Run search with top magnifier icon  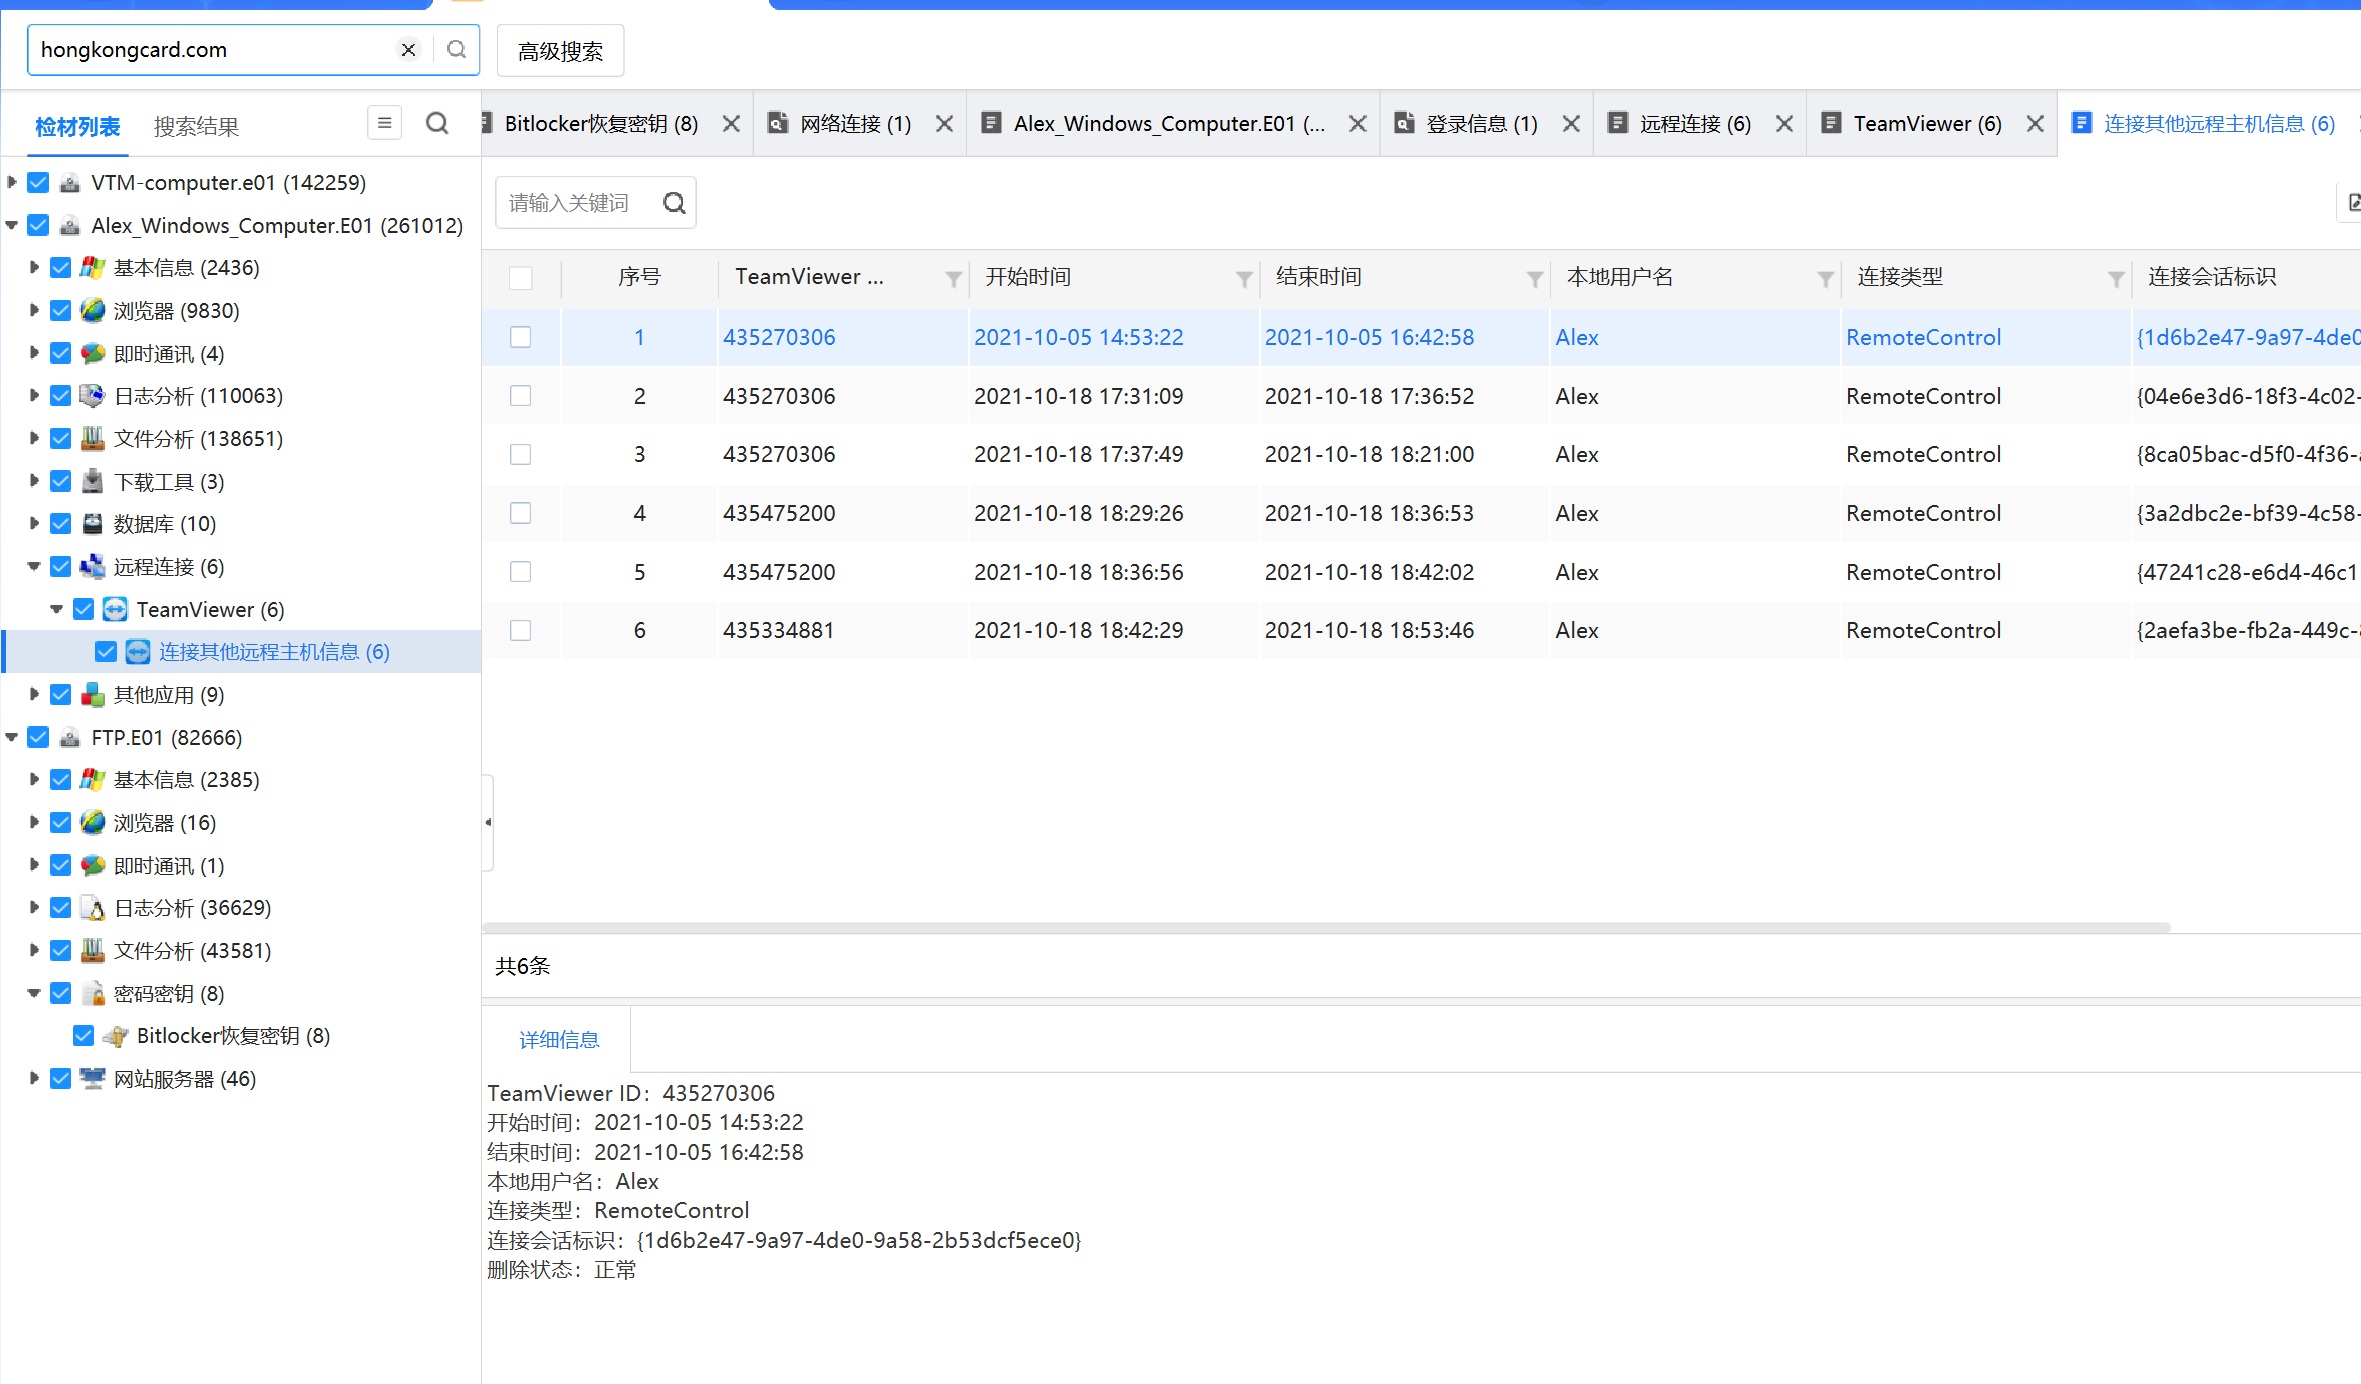(456, 50)
